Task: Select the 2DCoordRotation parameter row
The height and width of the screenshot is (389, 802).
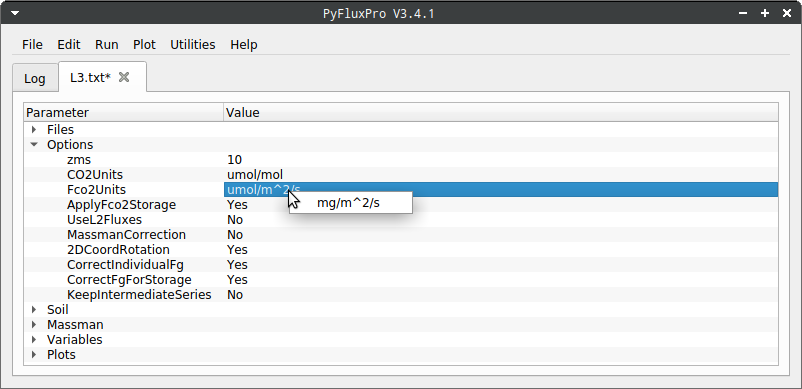Action: click(x=400, y=250)
